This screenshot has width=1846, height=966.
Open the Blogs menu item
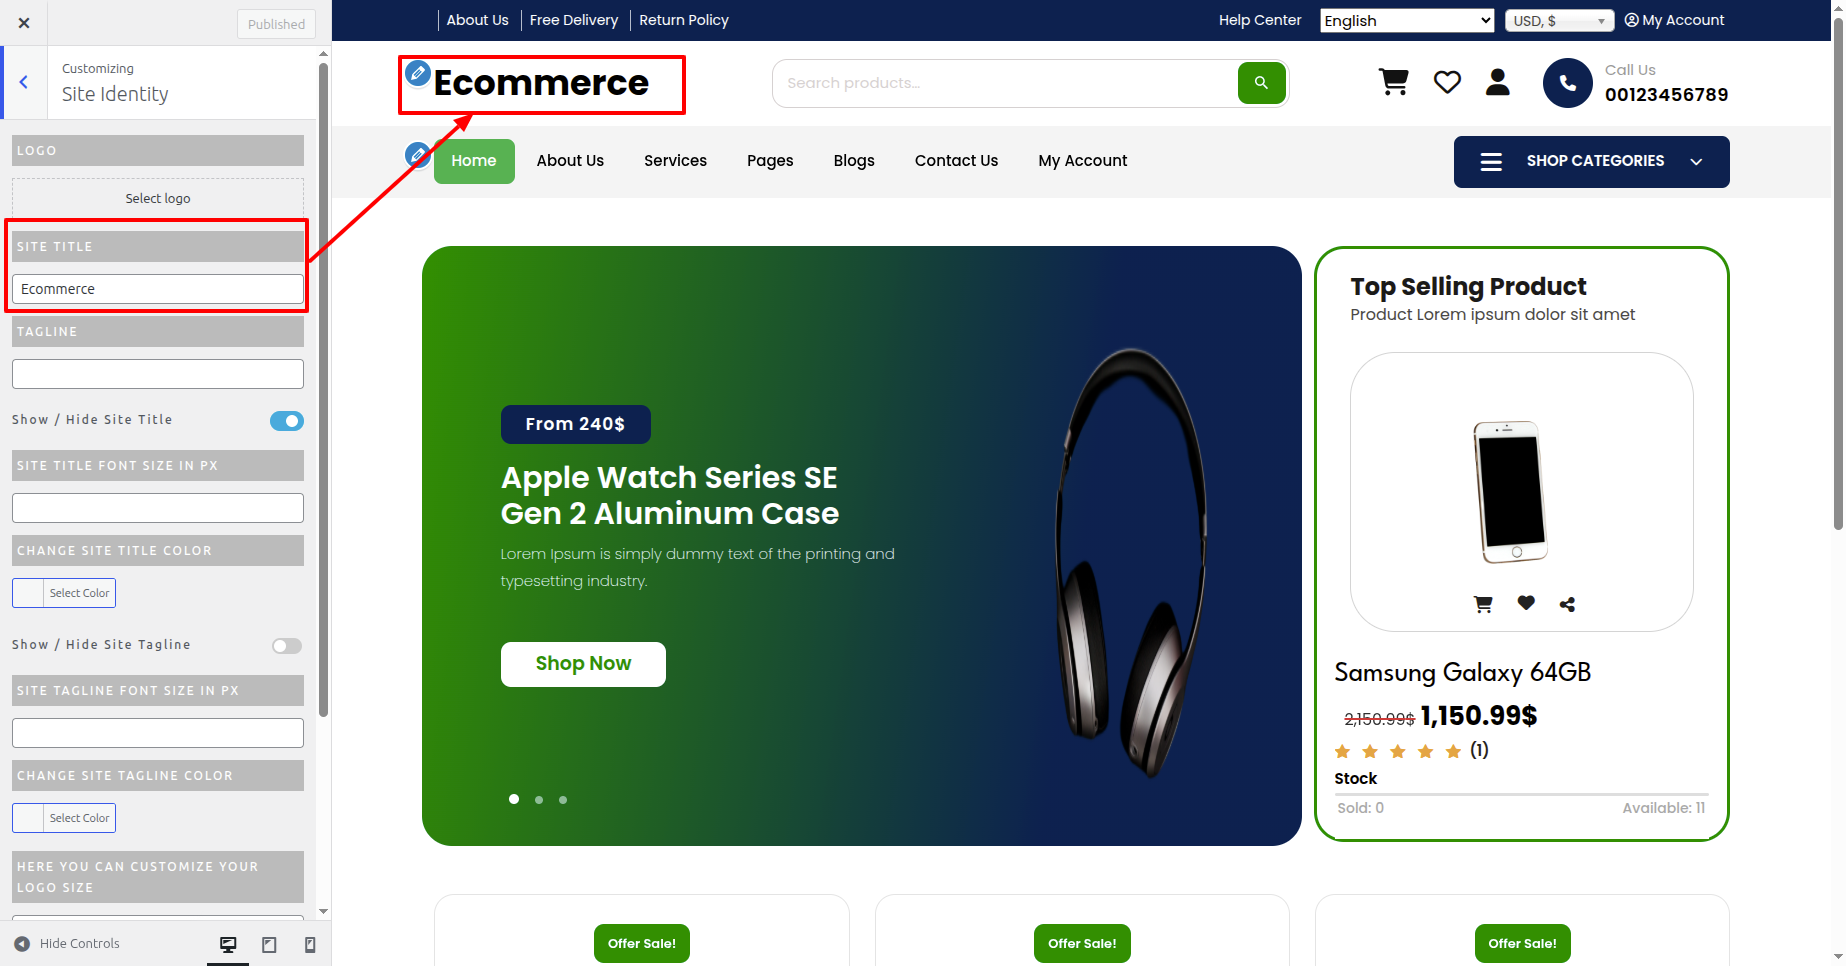[x=854, y=161]
